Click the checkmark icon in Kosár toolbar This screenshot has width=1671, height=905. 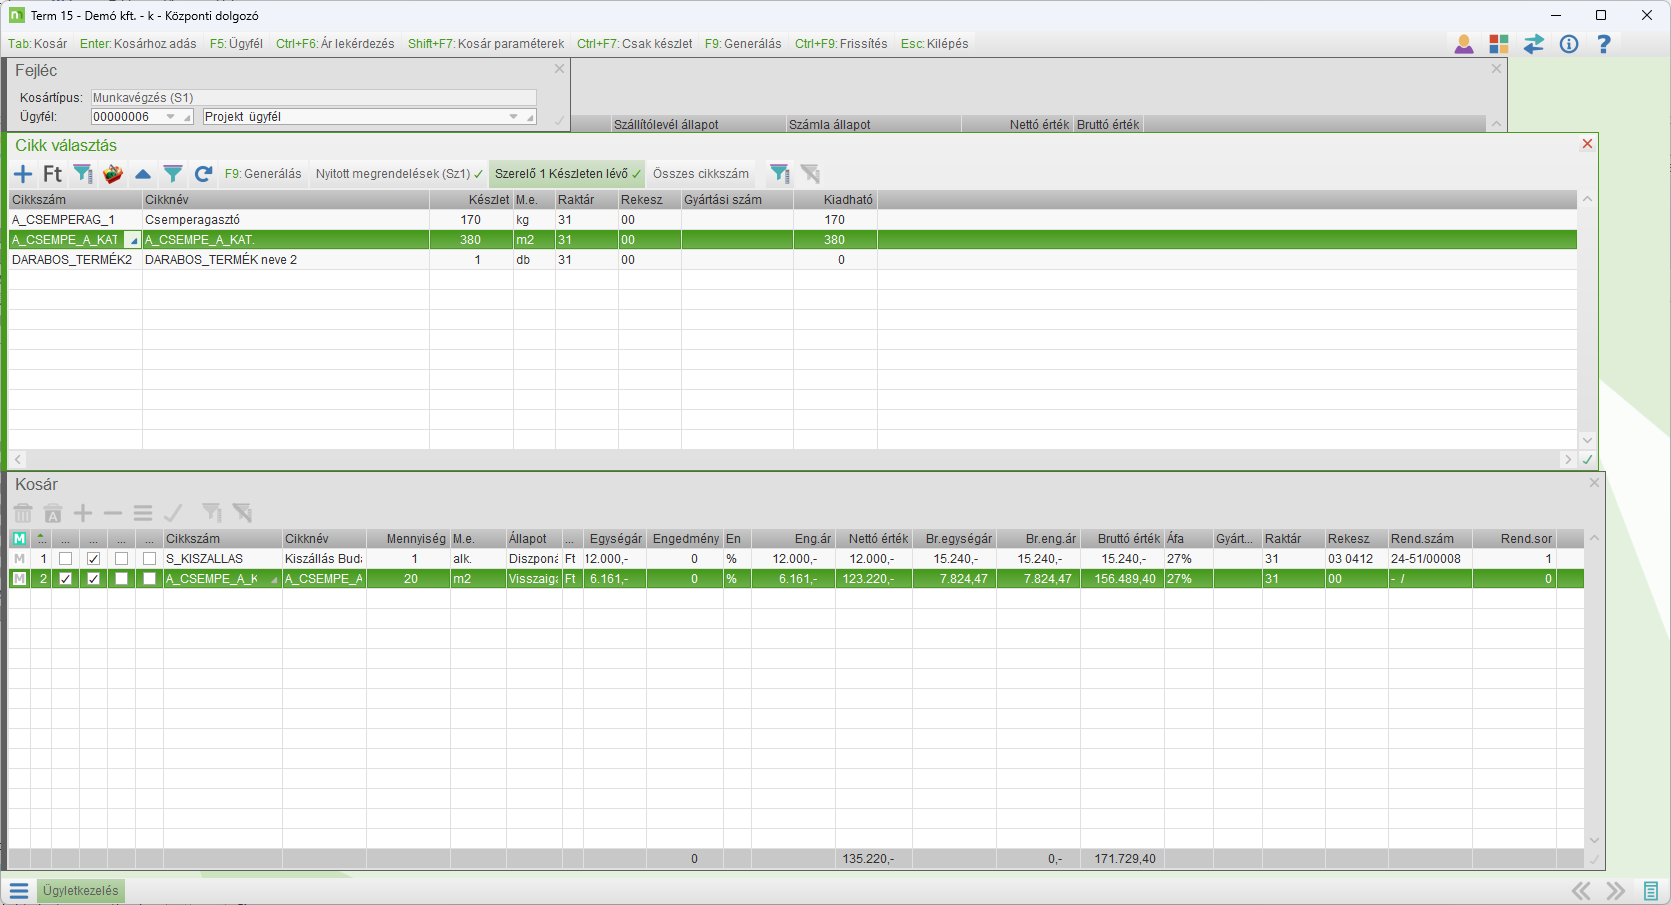click(173, 513)
